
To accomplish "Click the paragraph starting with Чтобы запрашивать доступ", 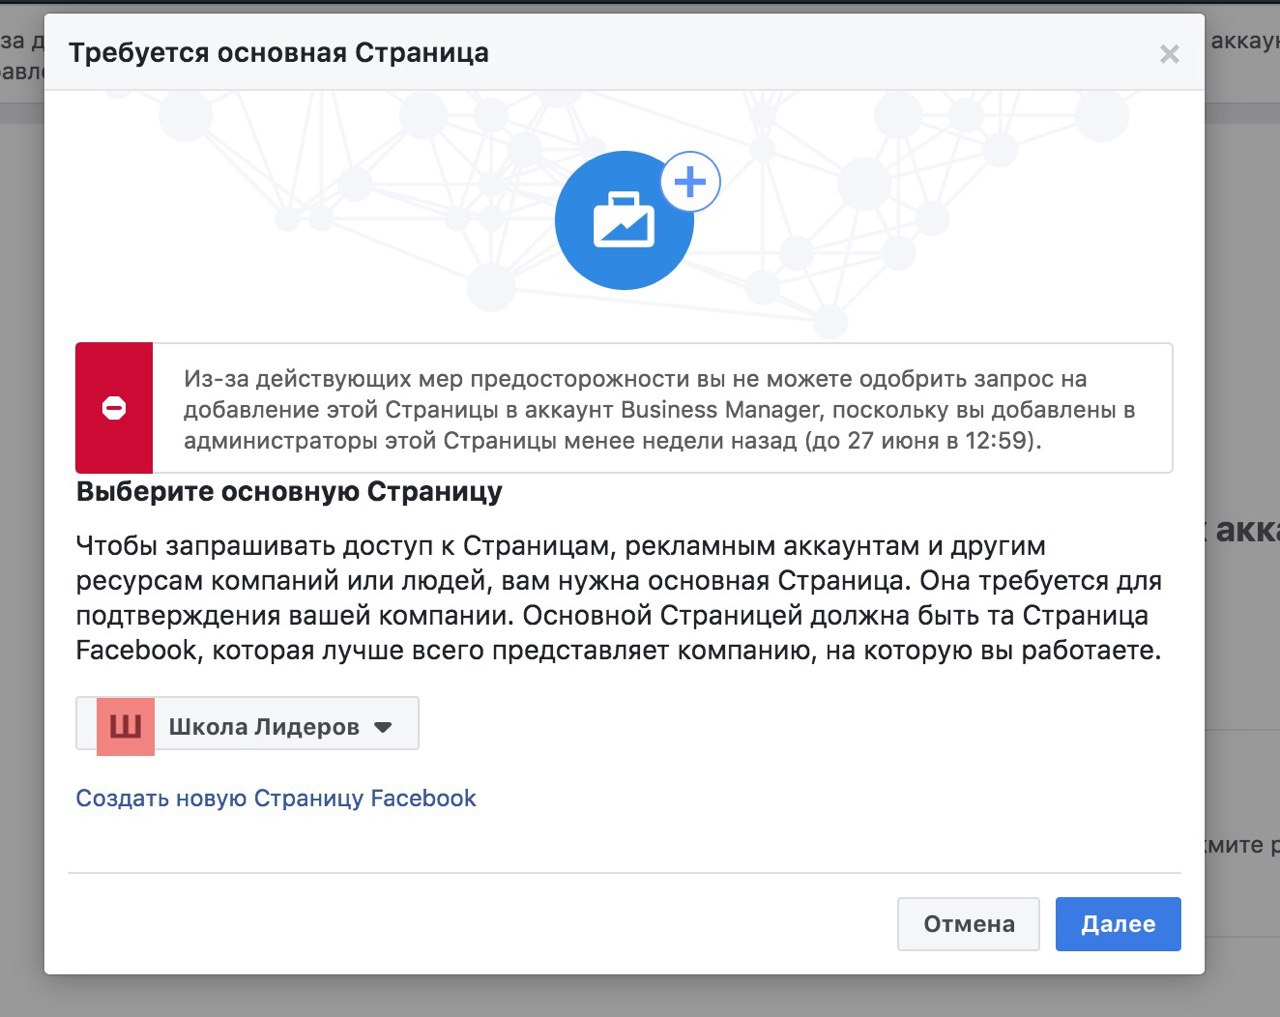I will [619, 598].
